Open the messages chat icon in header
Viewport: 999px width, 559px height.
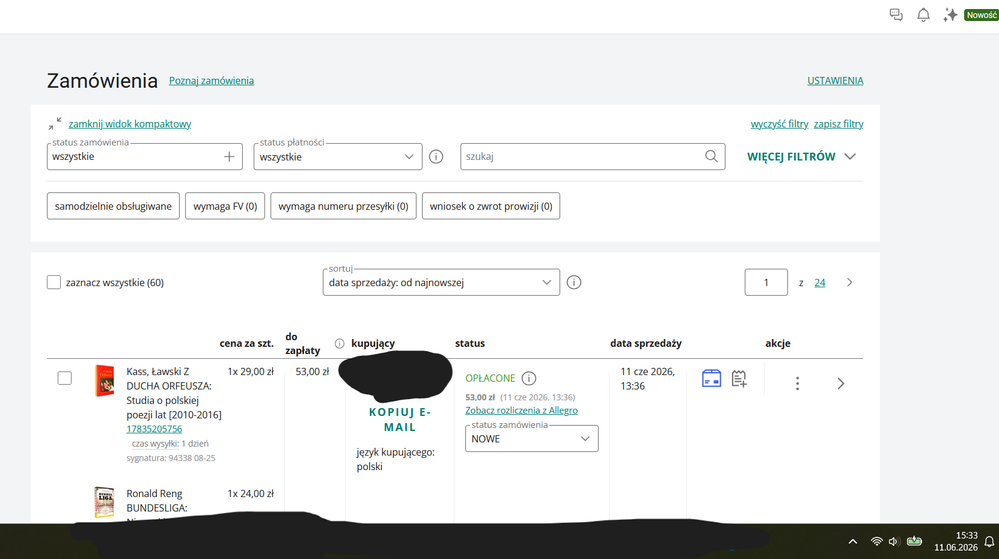tap(896, 15)
